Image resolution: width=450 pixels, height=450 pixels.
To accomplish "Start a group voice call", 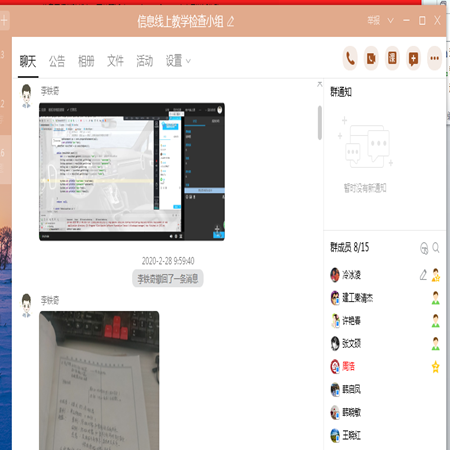I will pos(350,59).
